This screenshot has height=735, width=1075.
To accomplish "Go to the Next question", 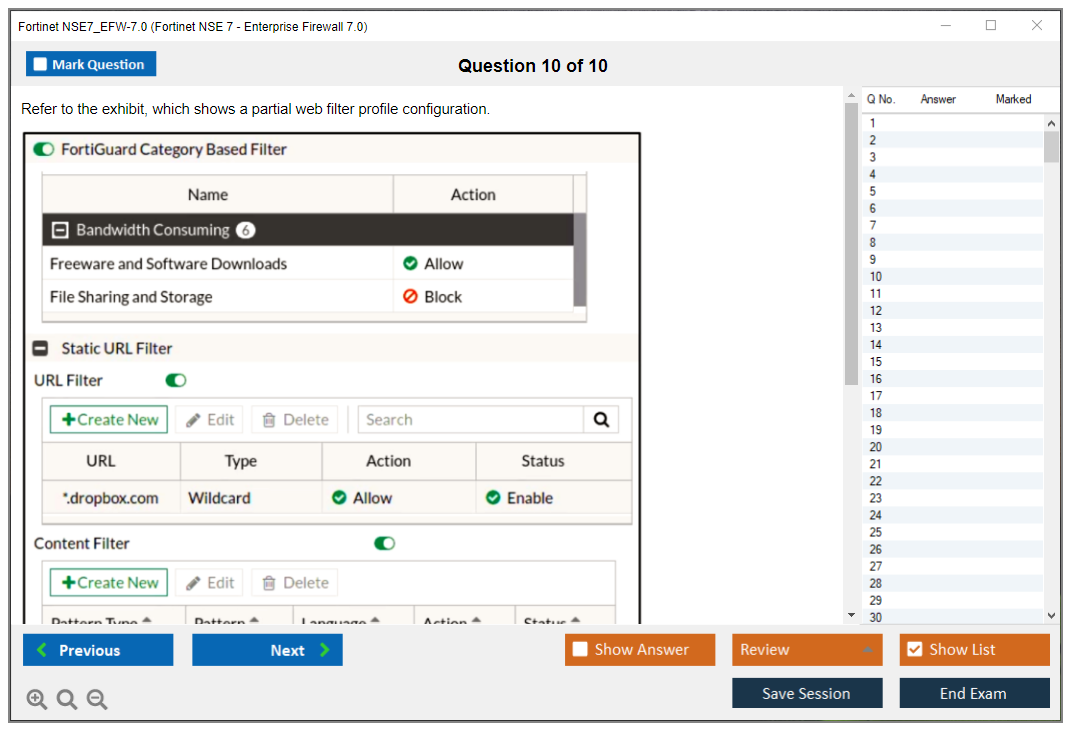I will (267, 650).
